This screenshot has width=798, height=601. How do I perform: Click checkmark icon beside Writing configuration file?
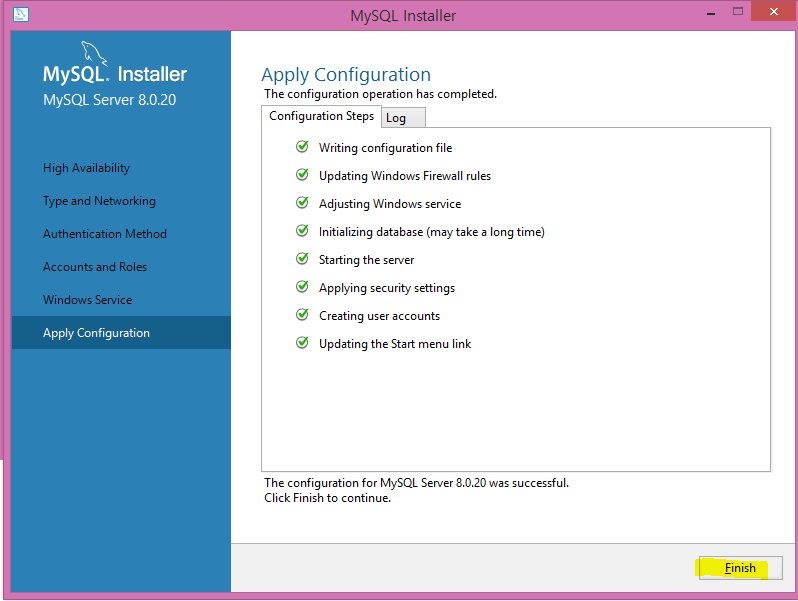[x=302, y=147]
